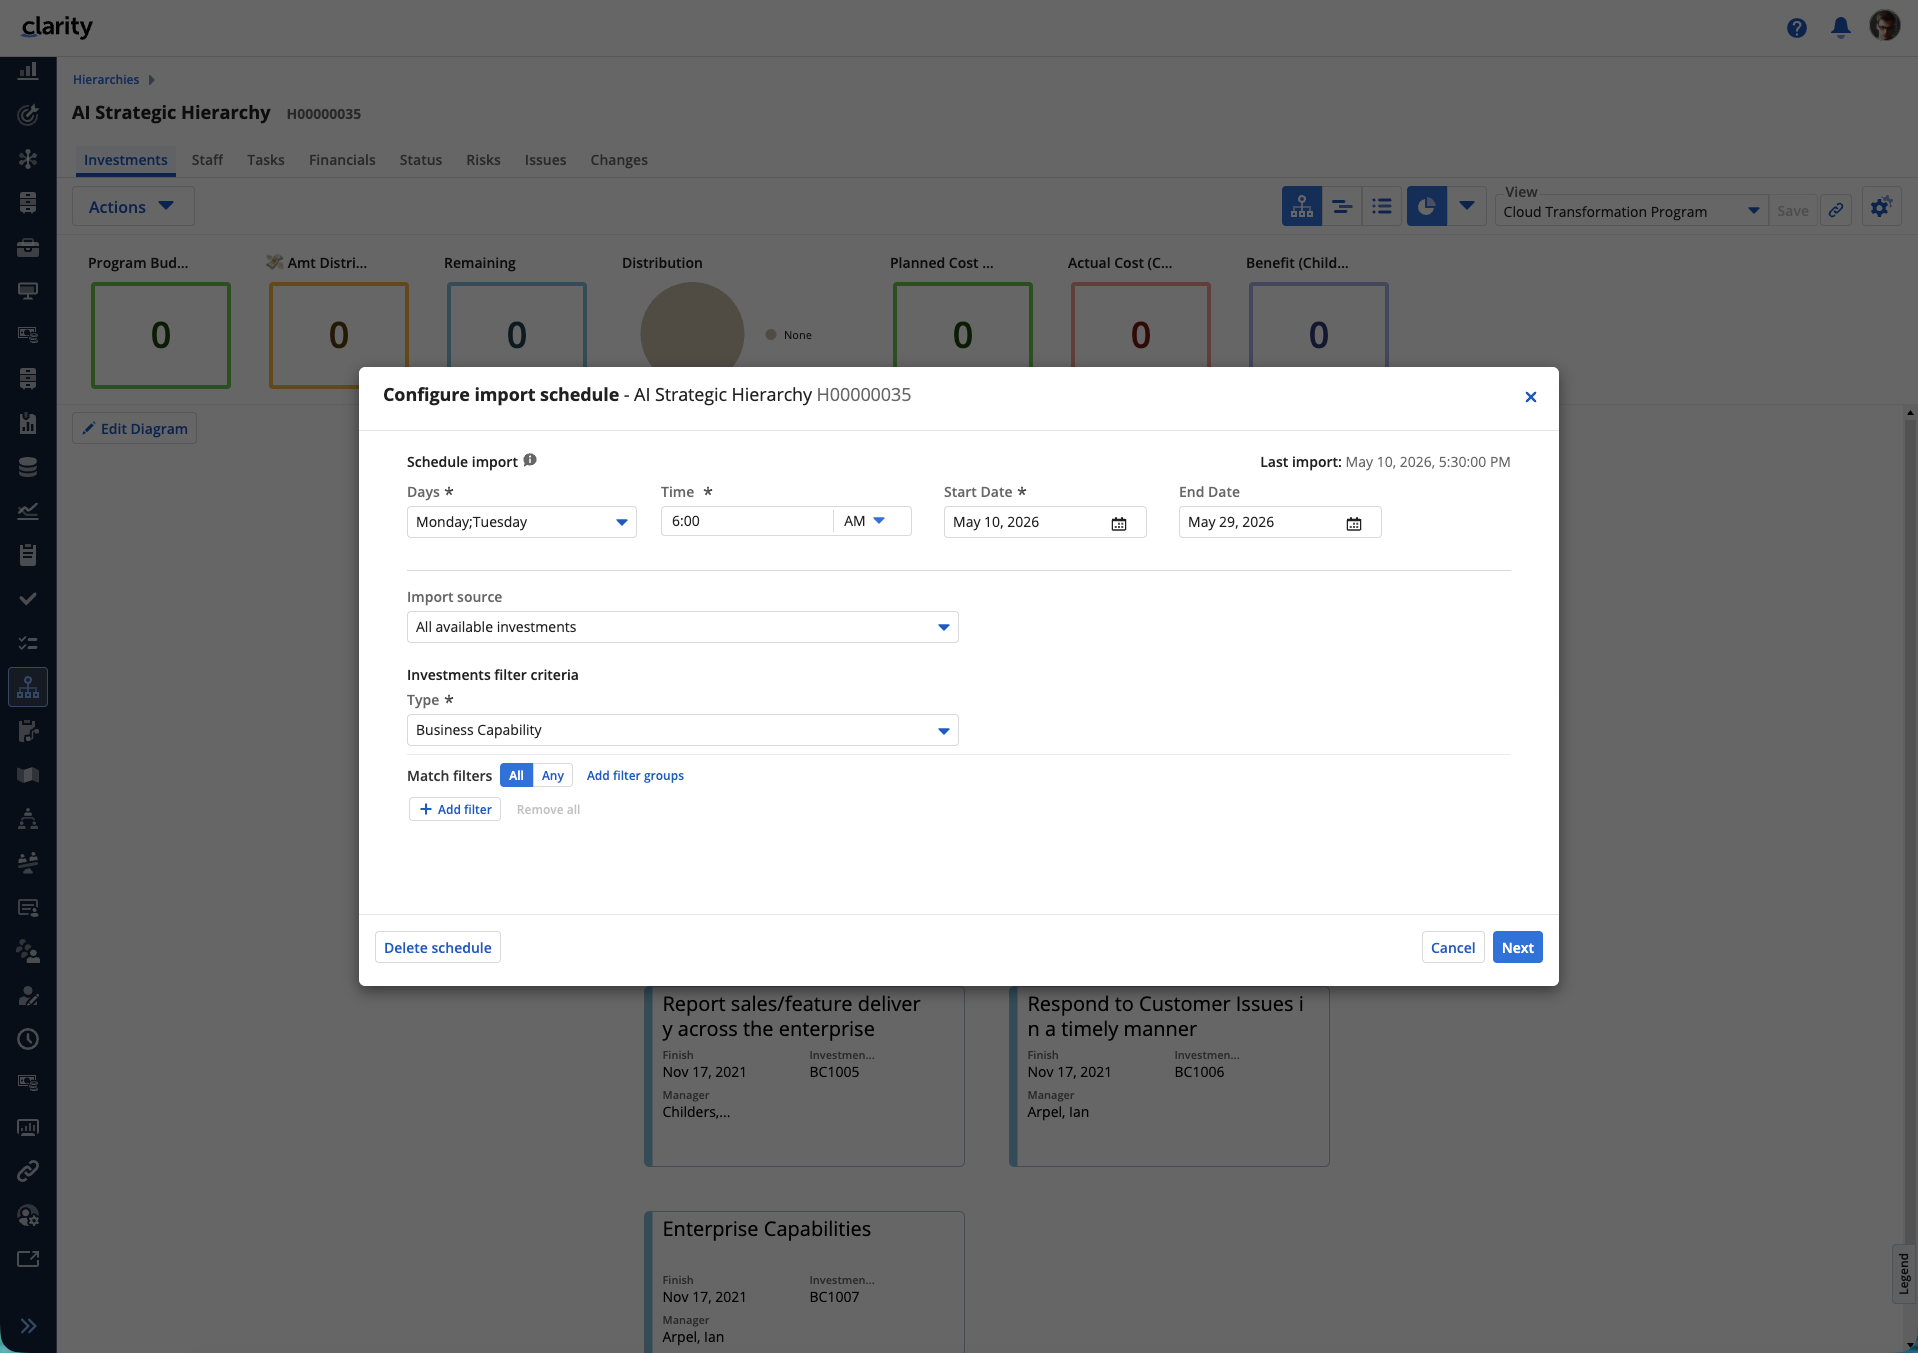Switch to the Changes tab
Viewport: 1918px width, 1353px height.
click(619, 160)
